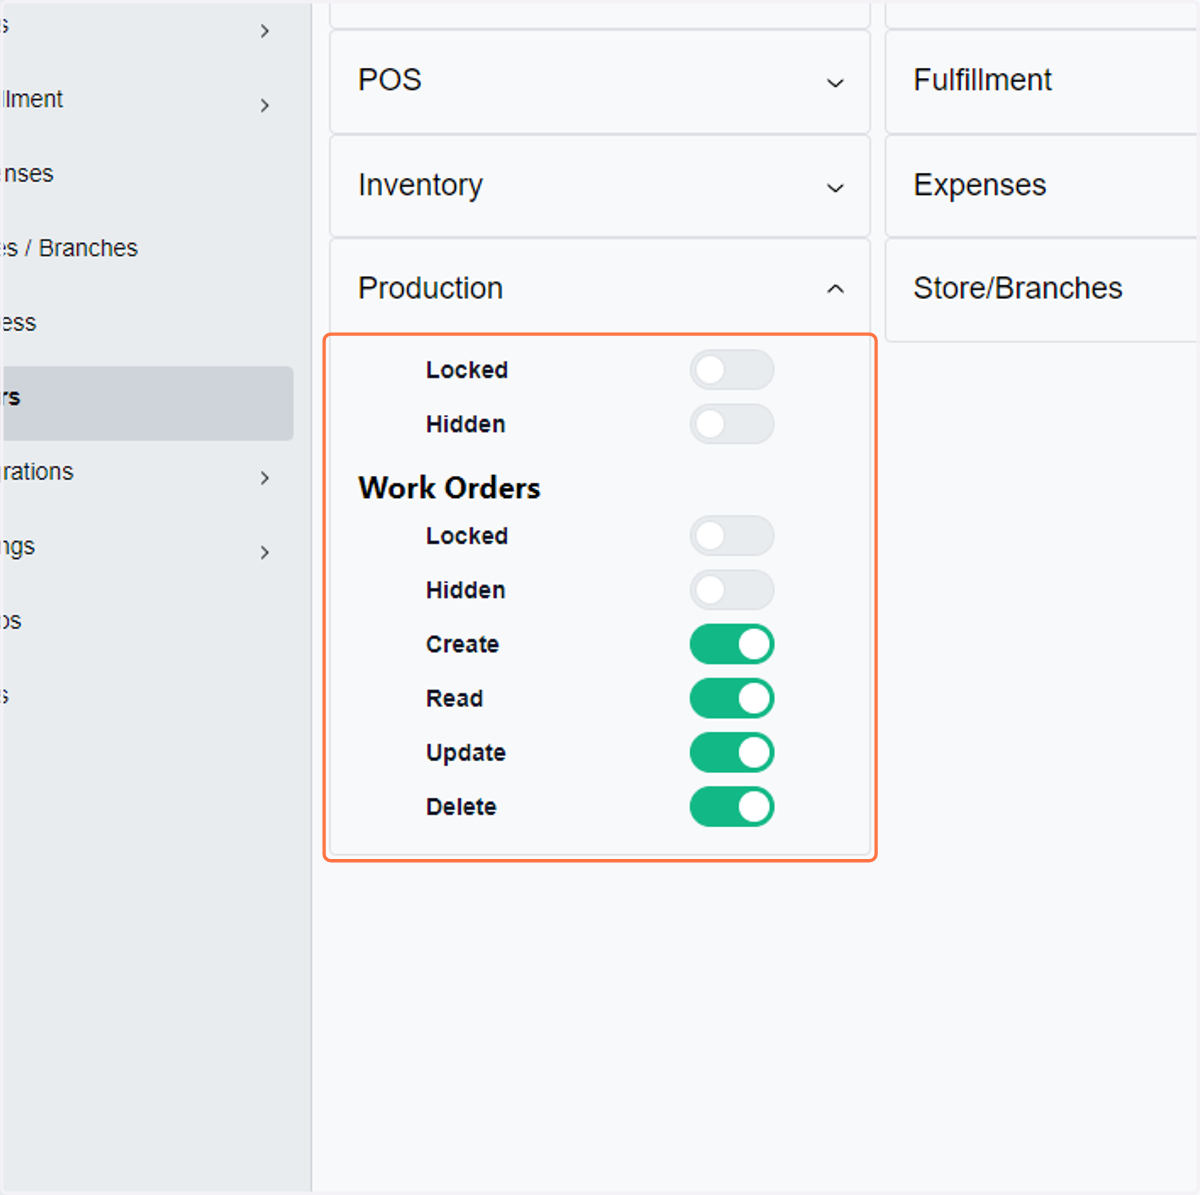The width and height of the screenshot is (1200, 1195).
Task: Disable Work Orders Read permission
Action: [x=731, y=698]
